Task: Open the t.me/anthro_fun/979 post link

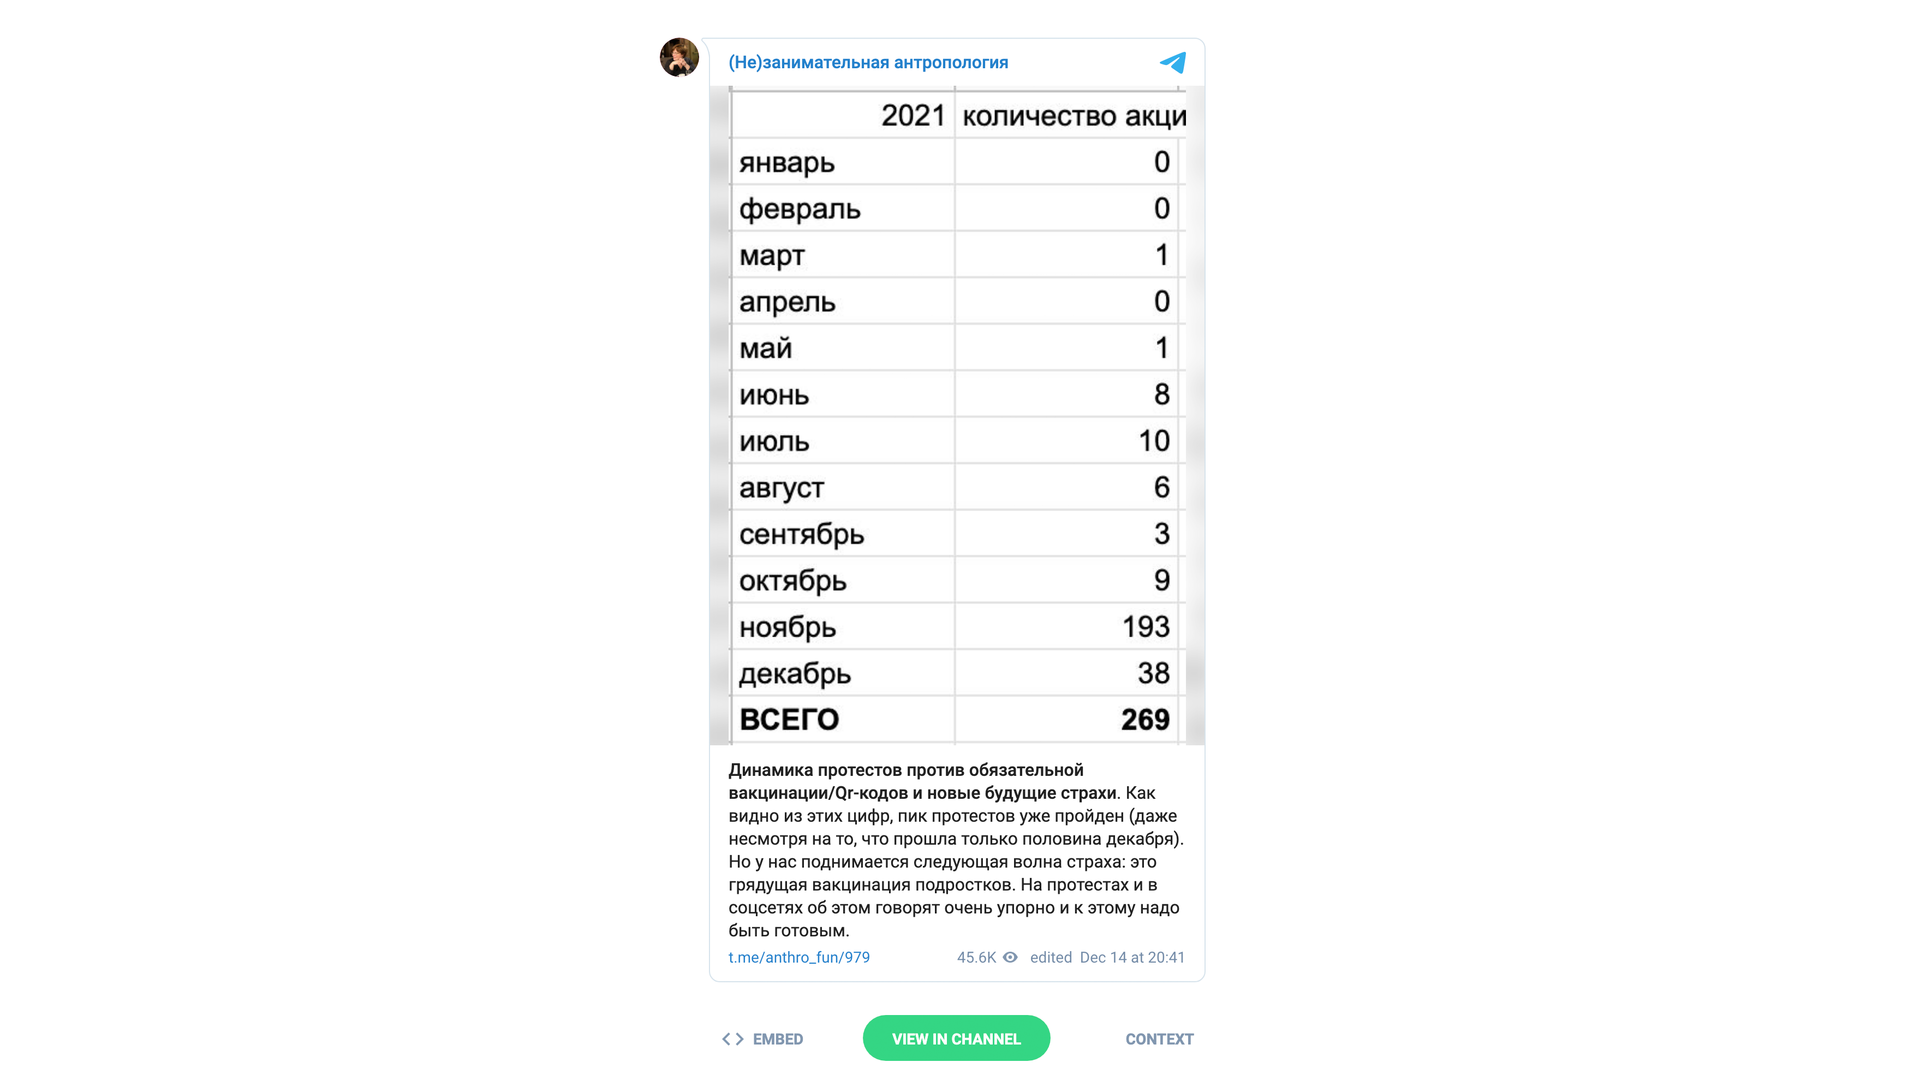Action: coord(799,957)
